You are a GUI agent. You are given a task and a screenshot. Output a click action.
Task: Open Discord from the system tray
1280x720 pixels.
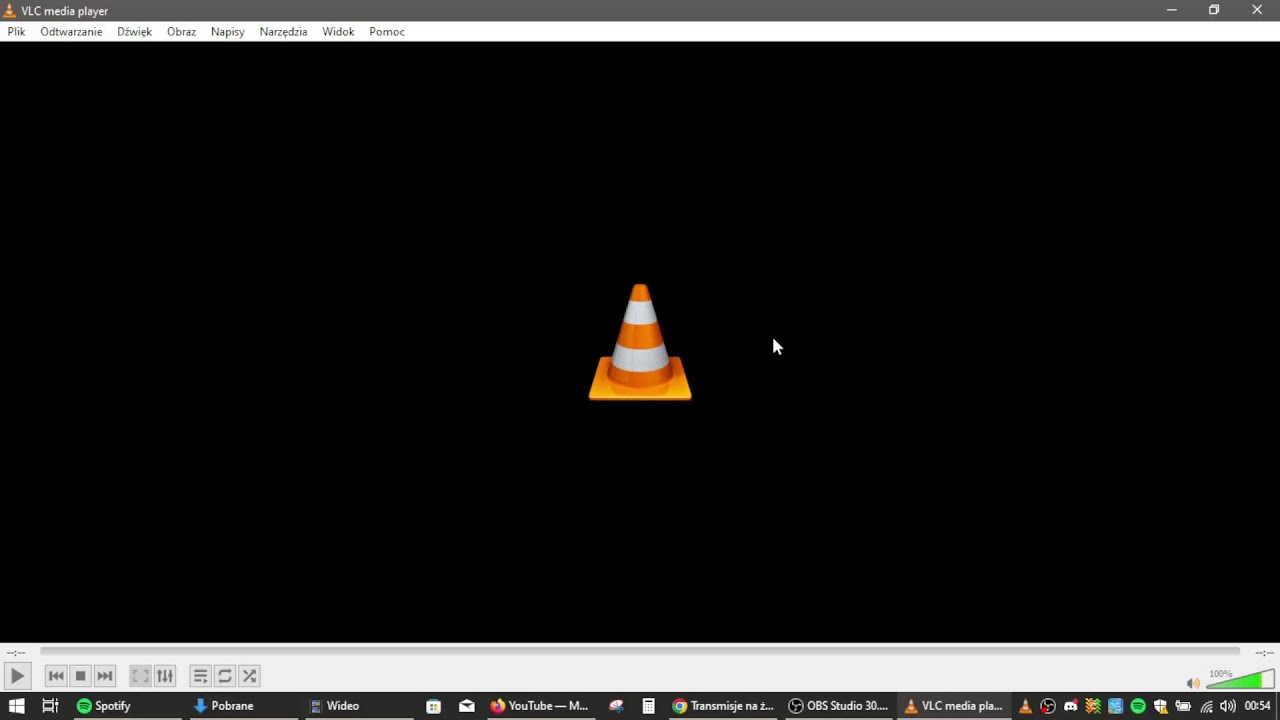click(x=1071, y=706)
